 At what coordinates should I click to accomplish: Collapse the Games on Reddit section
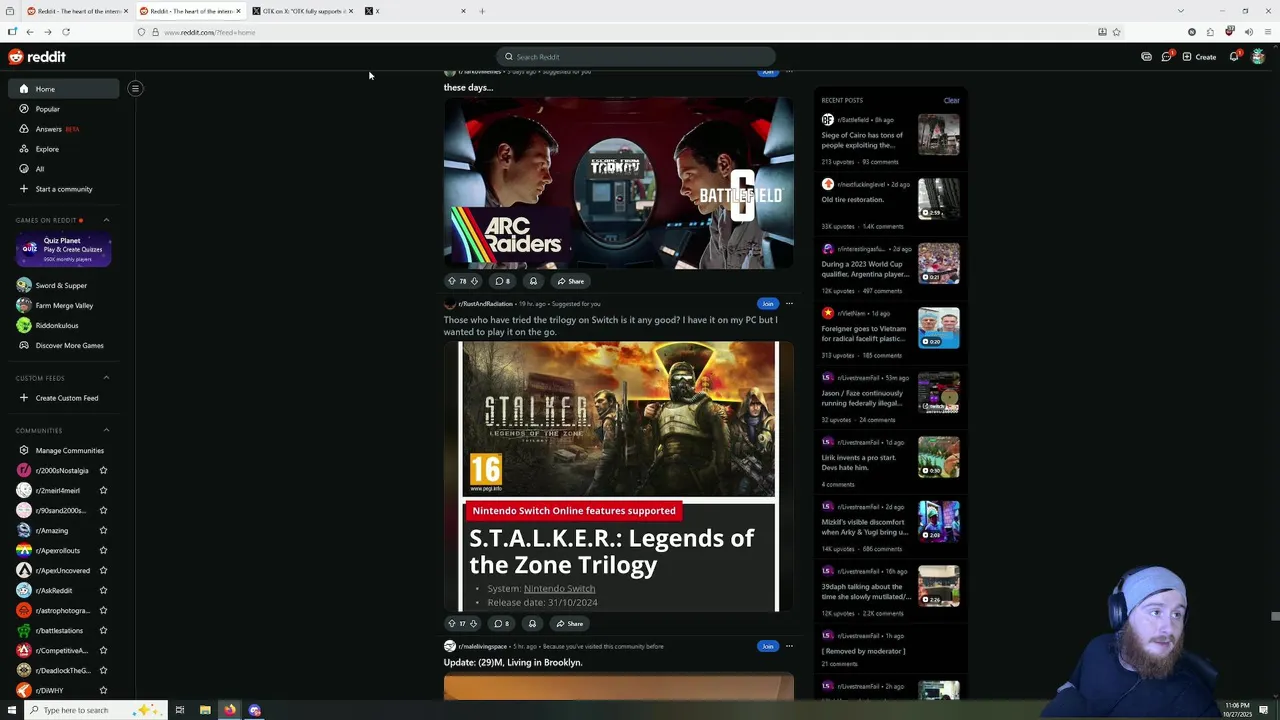click(x=106, y=220)
